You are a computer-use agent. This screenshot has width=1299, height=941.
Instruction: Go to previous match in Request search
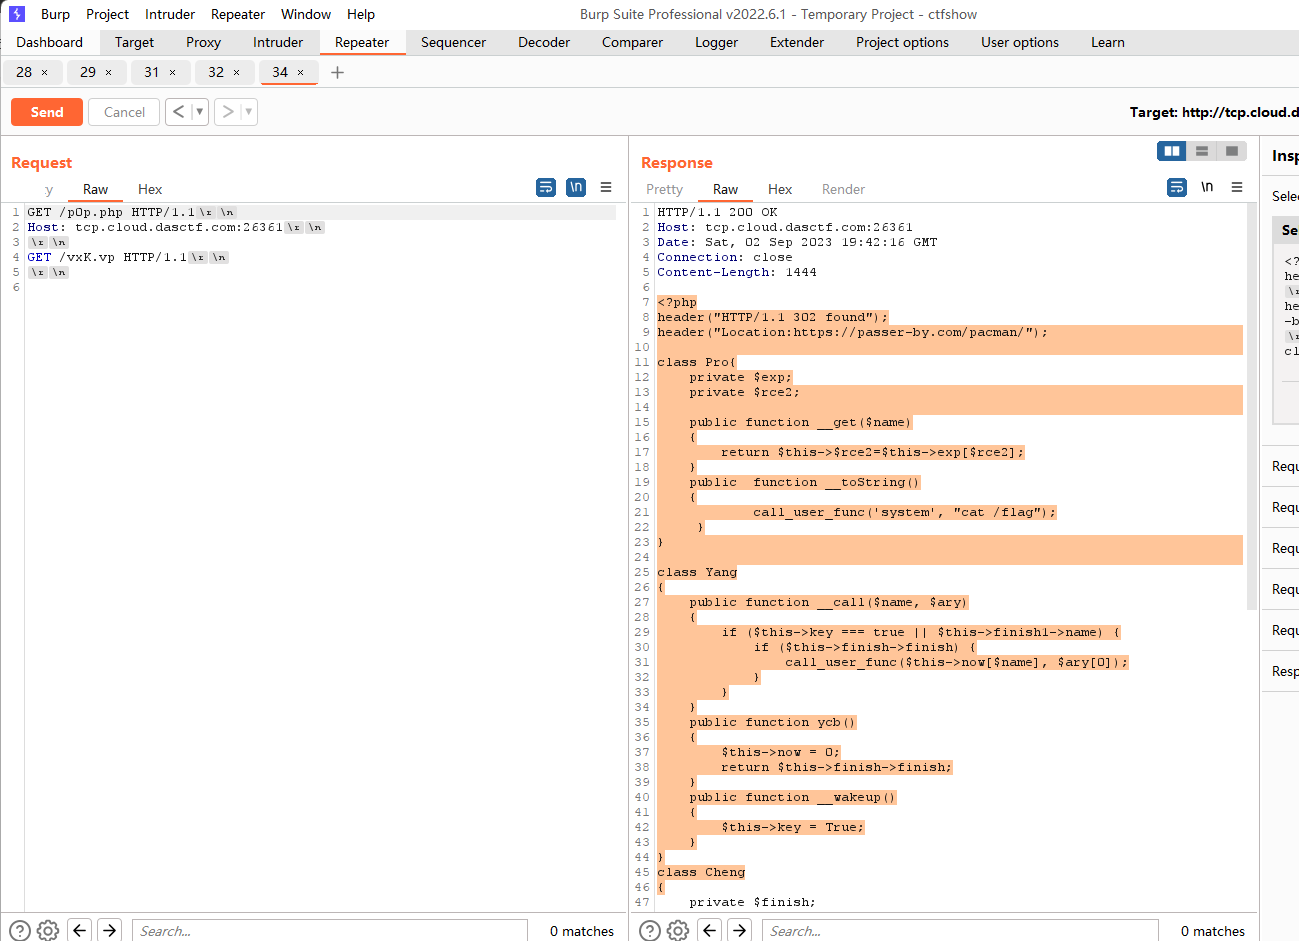click(80, 930)
